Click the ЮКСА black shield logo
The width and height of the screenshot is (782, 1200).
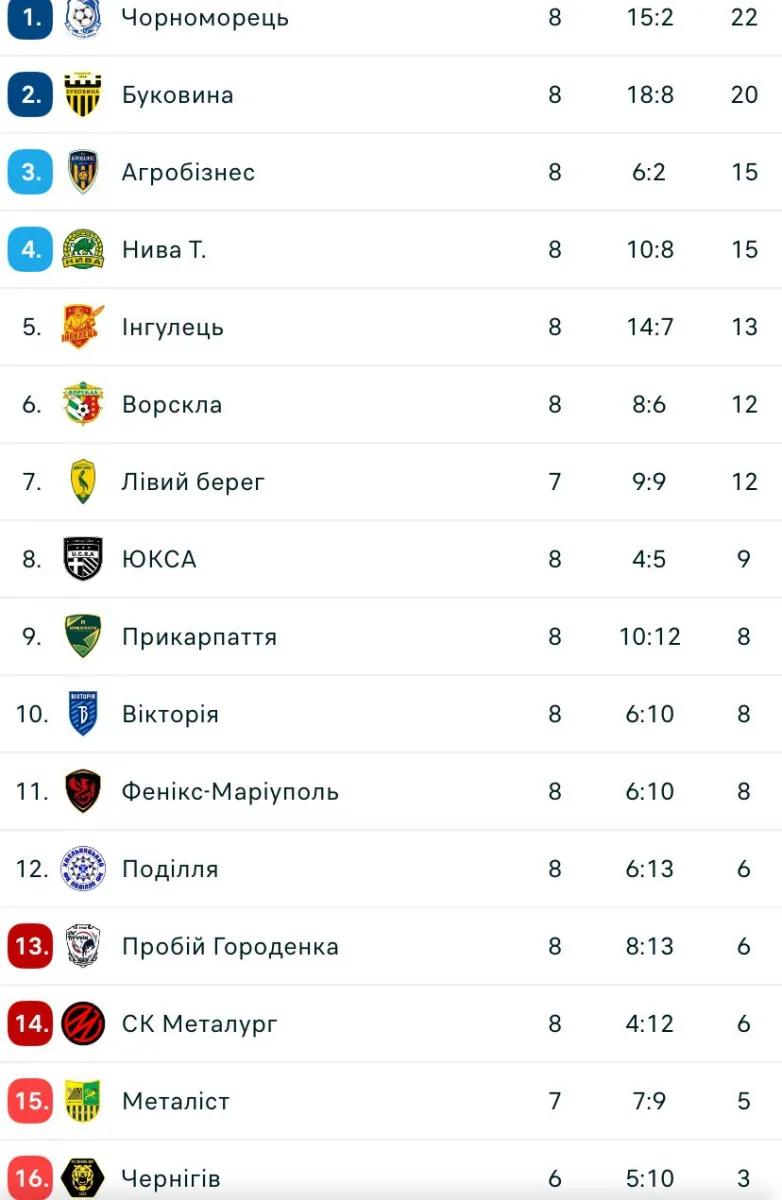click(x=83, y=559)
